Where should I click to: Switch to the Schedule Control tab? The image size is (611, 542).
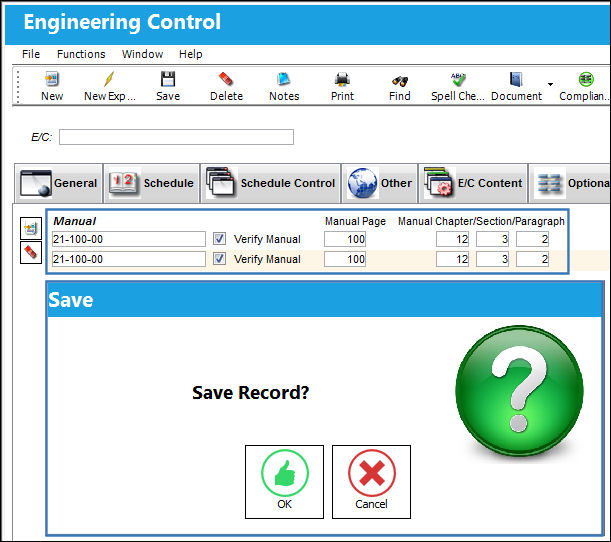click(270, 183)
